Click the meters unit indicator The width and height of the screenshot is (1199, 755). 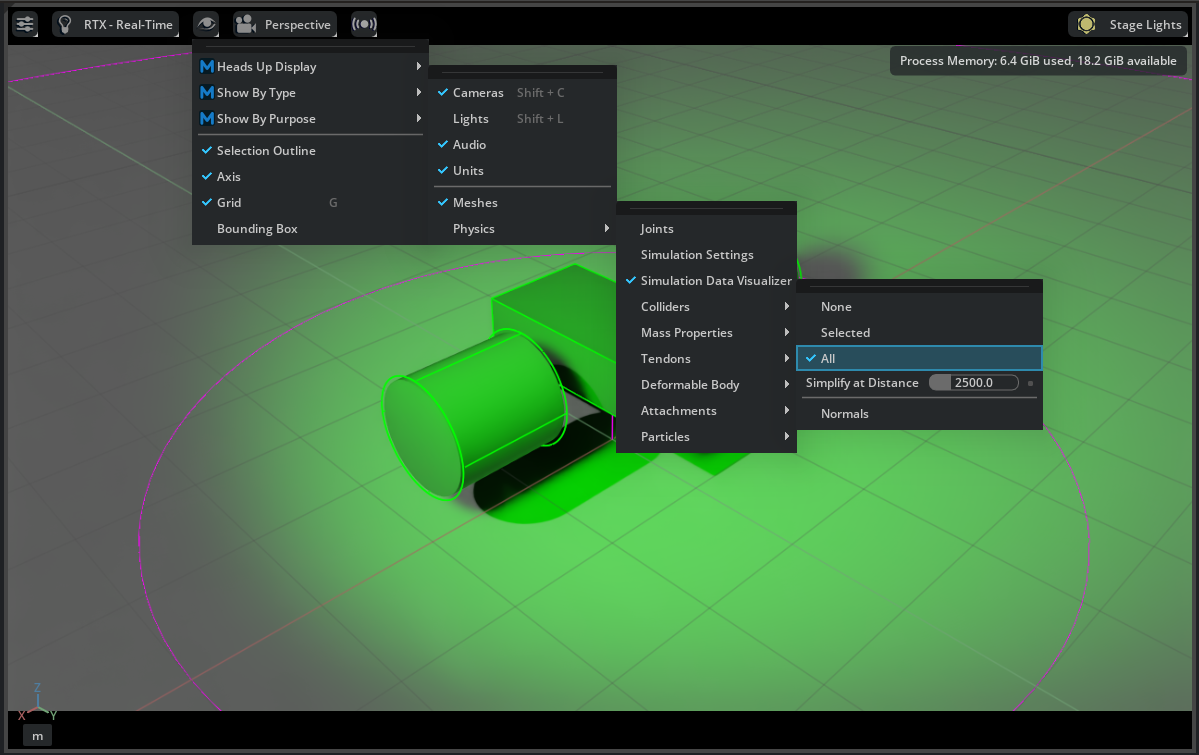tap(37, 735)
